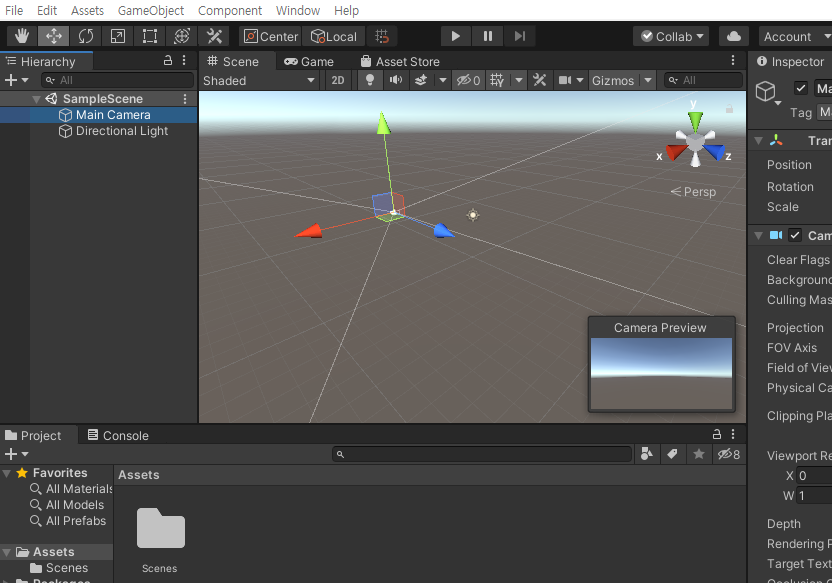Click the scene gizmo Z axis cone
This screenshot has height=583, width=832.
click(x=715, y=153)
